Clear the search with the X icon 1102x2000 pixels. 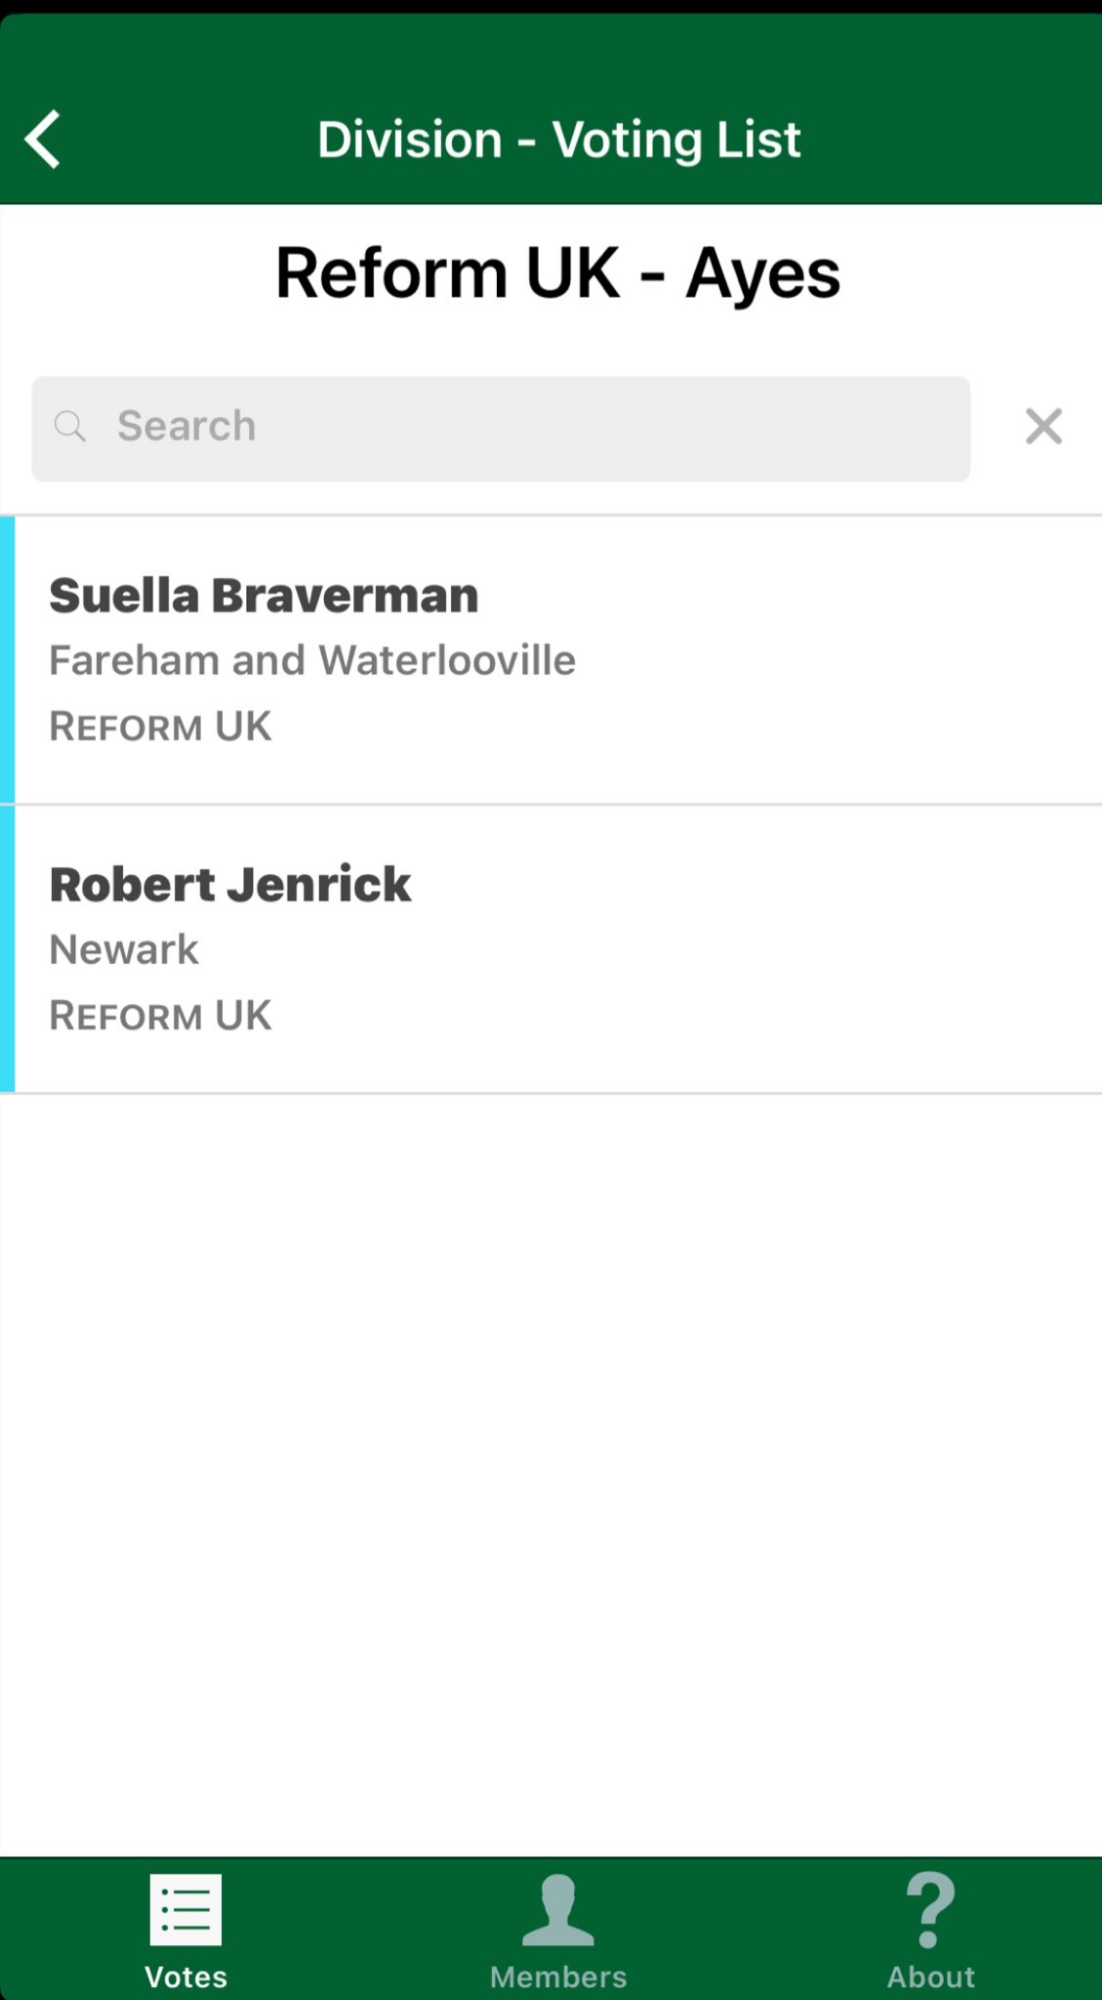pyautogui.click(x=1043, y=427)
